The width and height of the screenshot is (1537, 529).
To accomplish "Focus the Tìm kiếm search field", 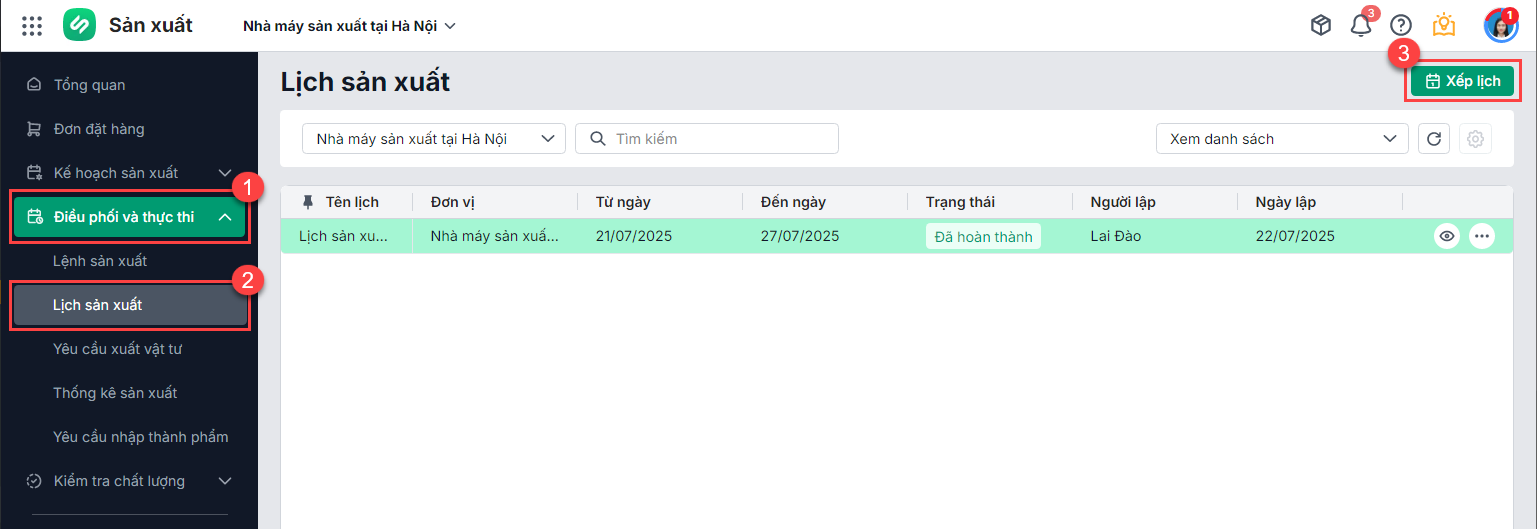I will (707, 139).
